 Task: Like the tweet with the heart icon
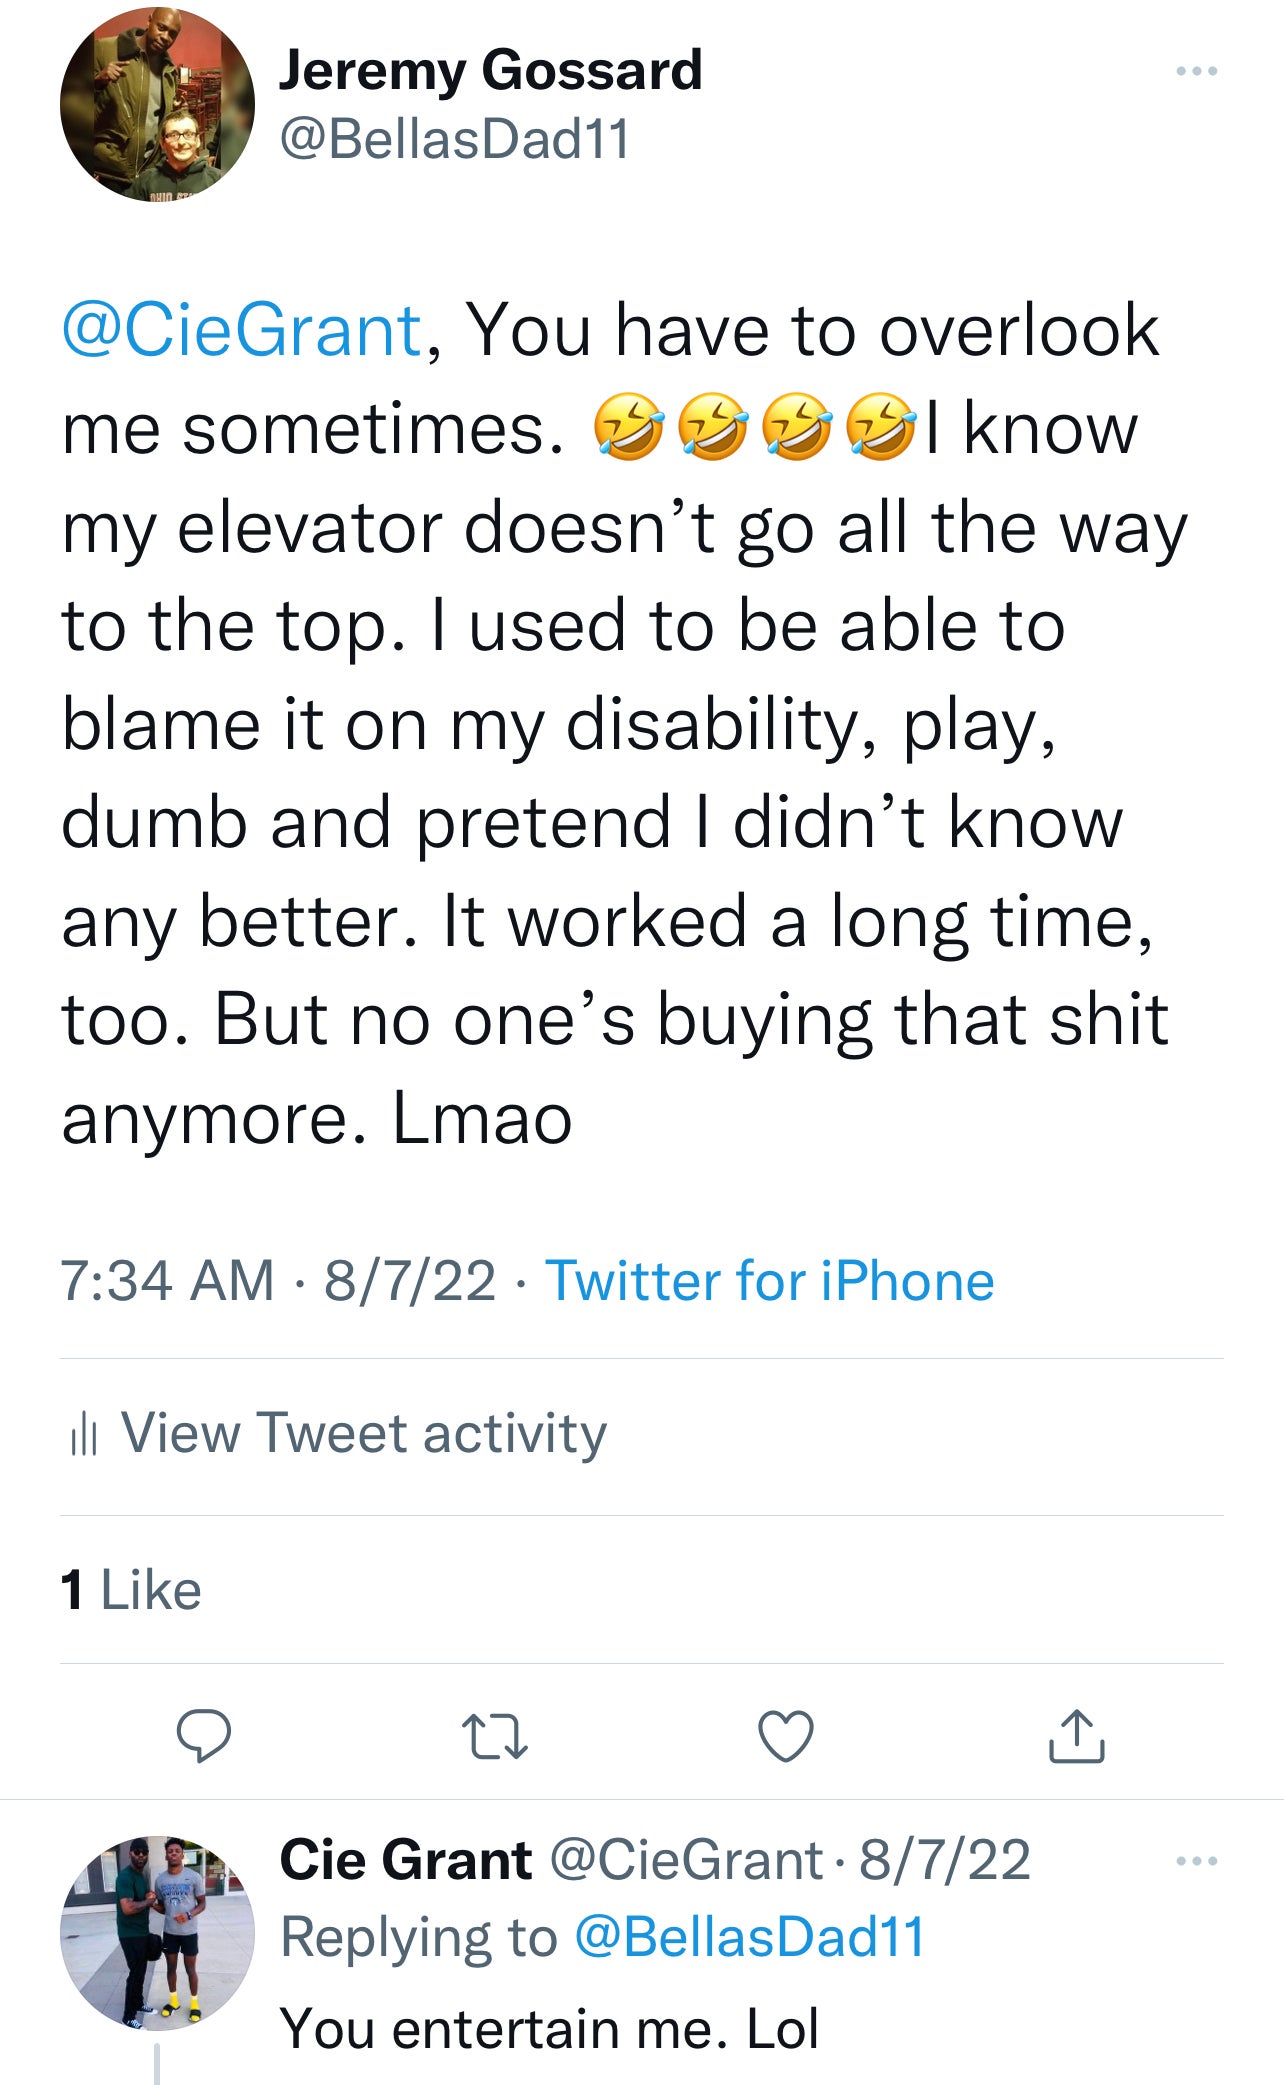tap(786, 1736)
